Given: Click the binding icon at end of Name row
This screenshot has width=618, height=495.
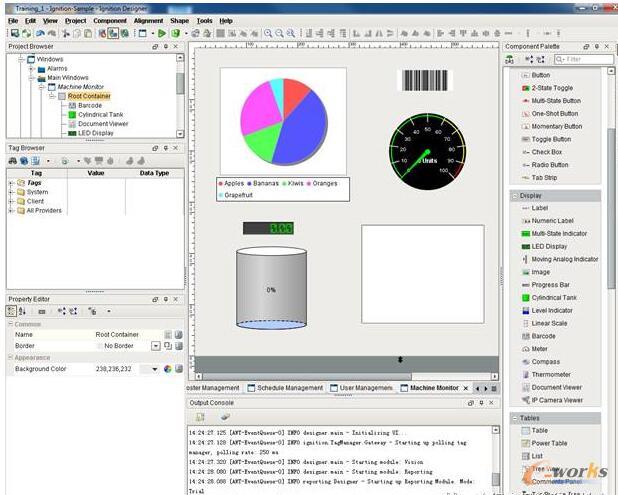Looking at the screenshot, I should pyautogui.click(x=179, y=335).
